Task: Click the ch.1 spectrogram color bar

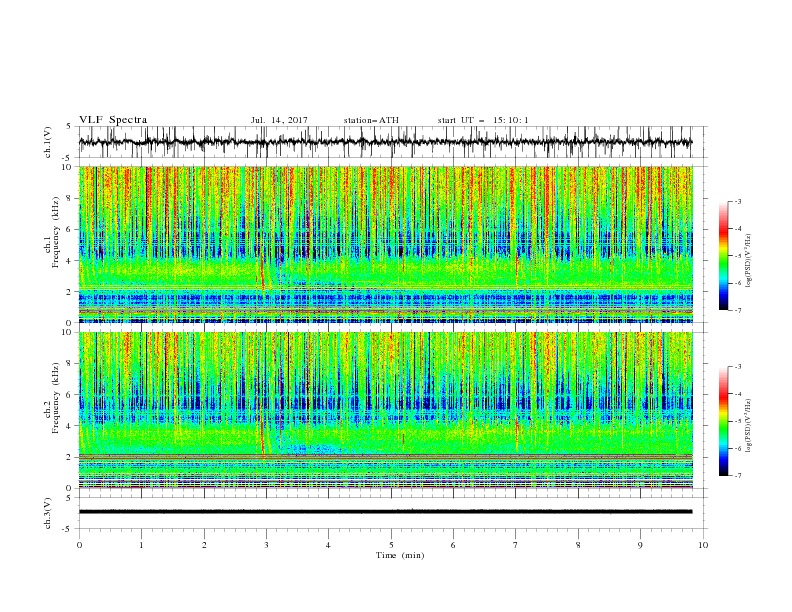Action: click(x=723, y=256)
